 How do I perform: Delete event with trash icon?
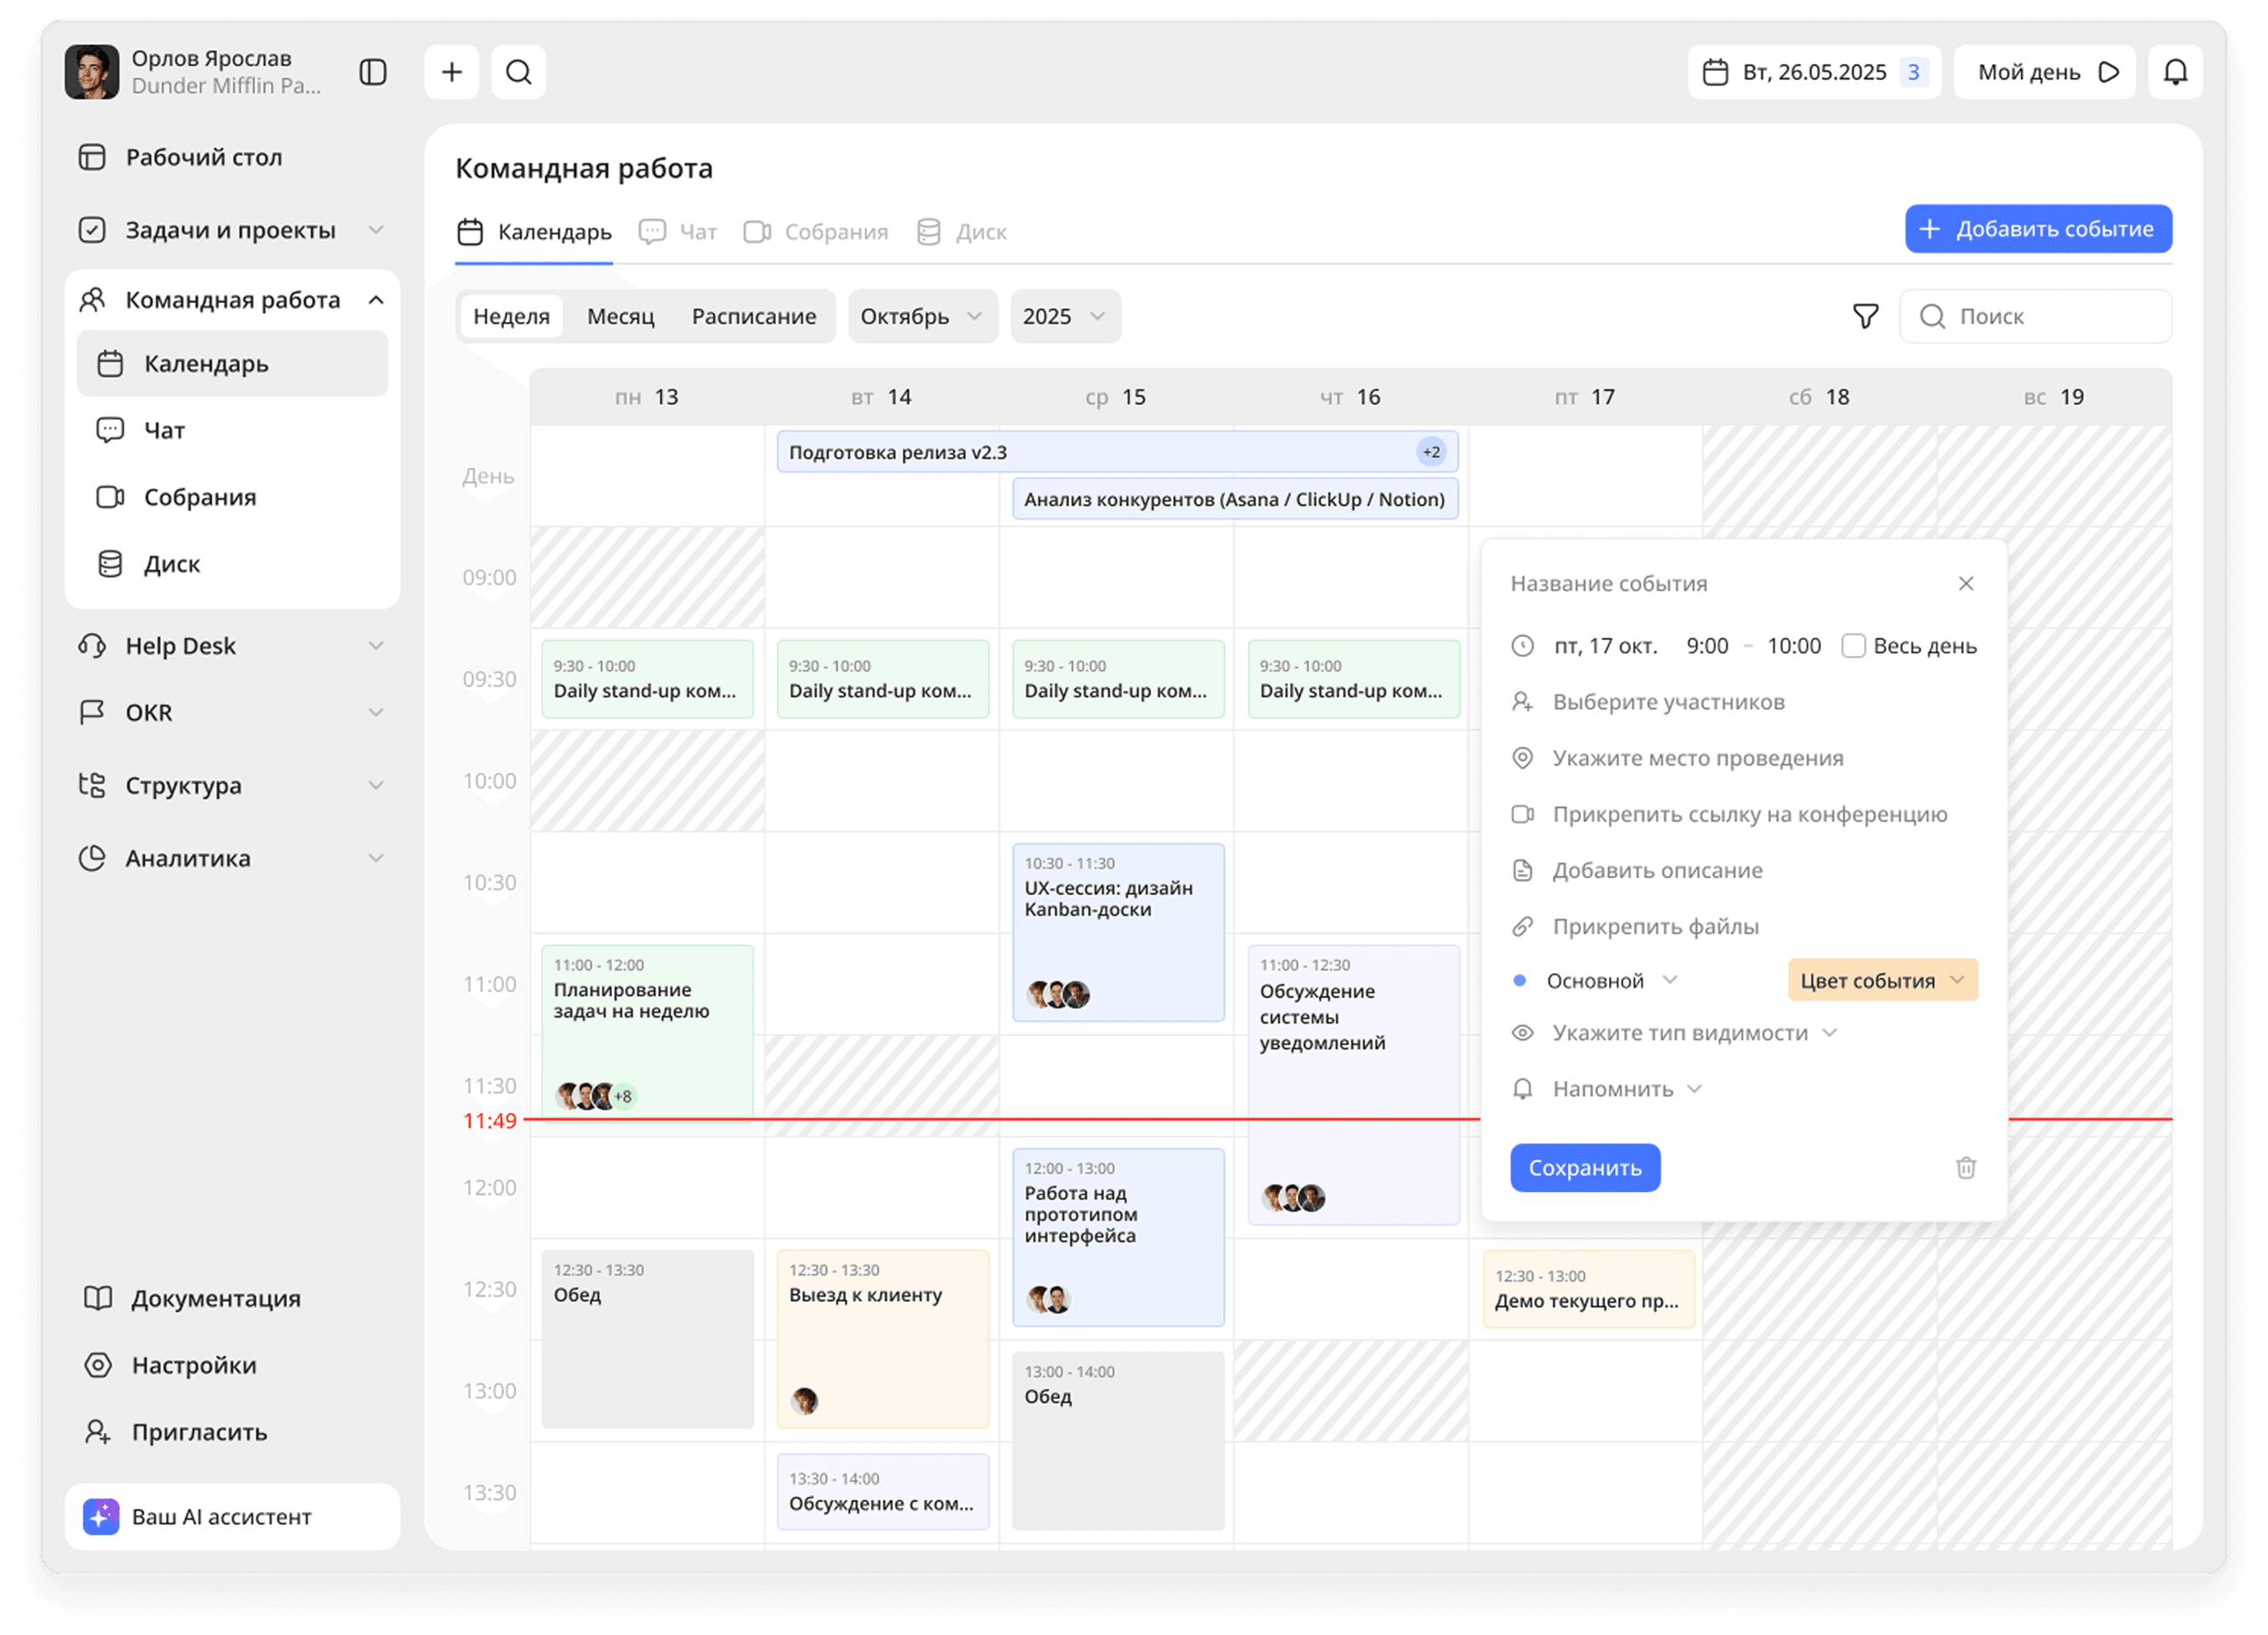[1965, 1167]
